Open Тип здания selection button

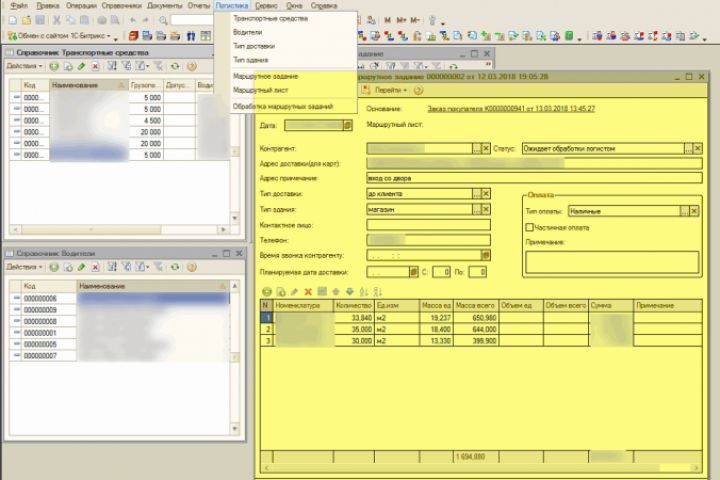[x=477, y=209]
